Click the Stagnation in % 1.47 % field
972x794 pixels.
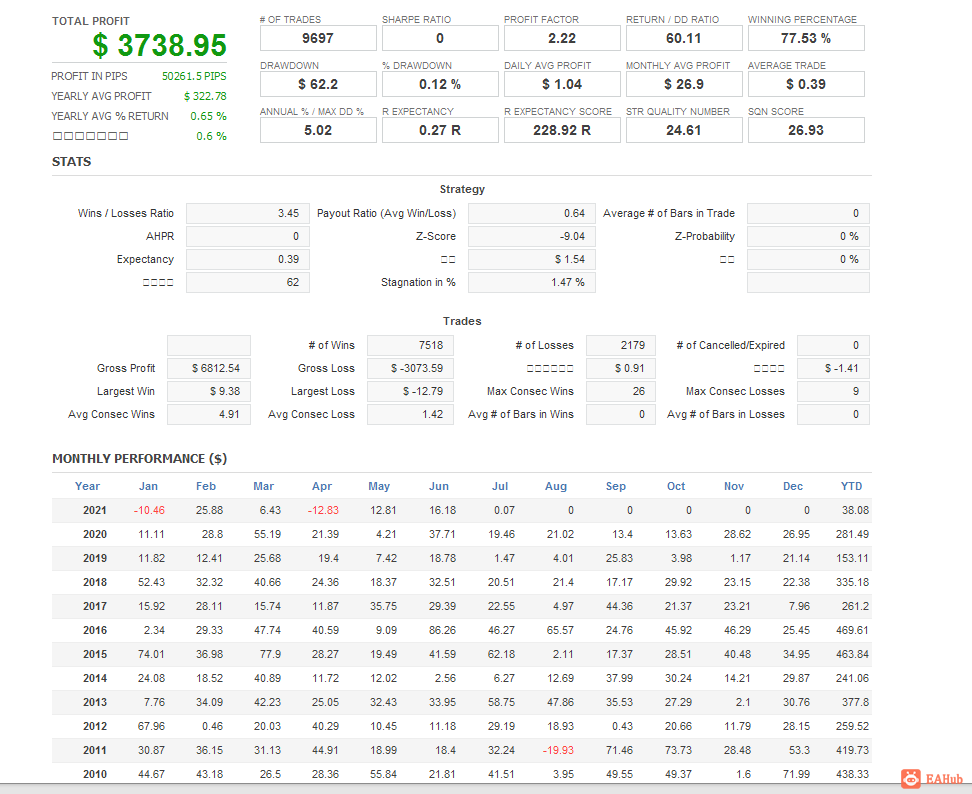click(x=531, y=282)
